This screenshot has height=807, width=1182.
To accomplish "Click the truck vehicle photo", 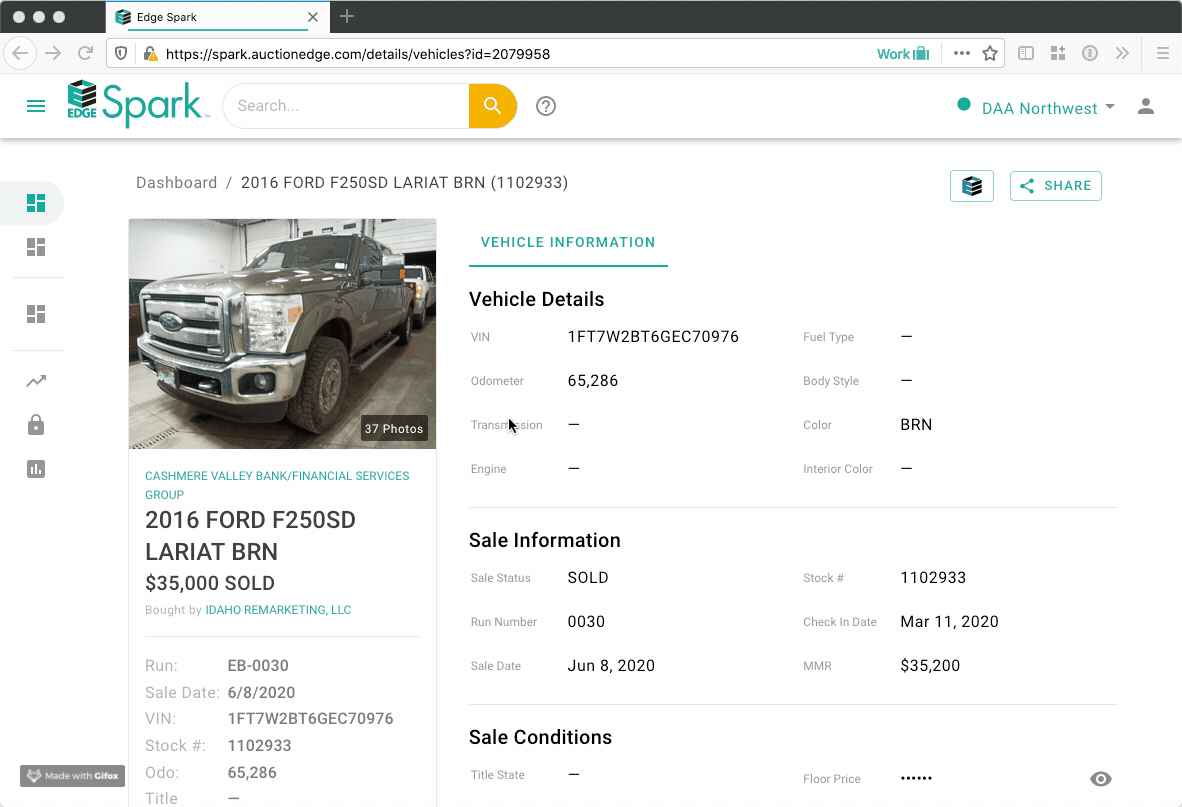I will pyautogui.click(x=282, y=334).
